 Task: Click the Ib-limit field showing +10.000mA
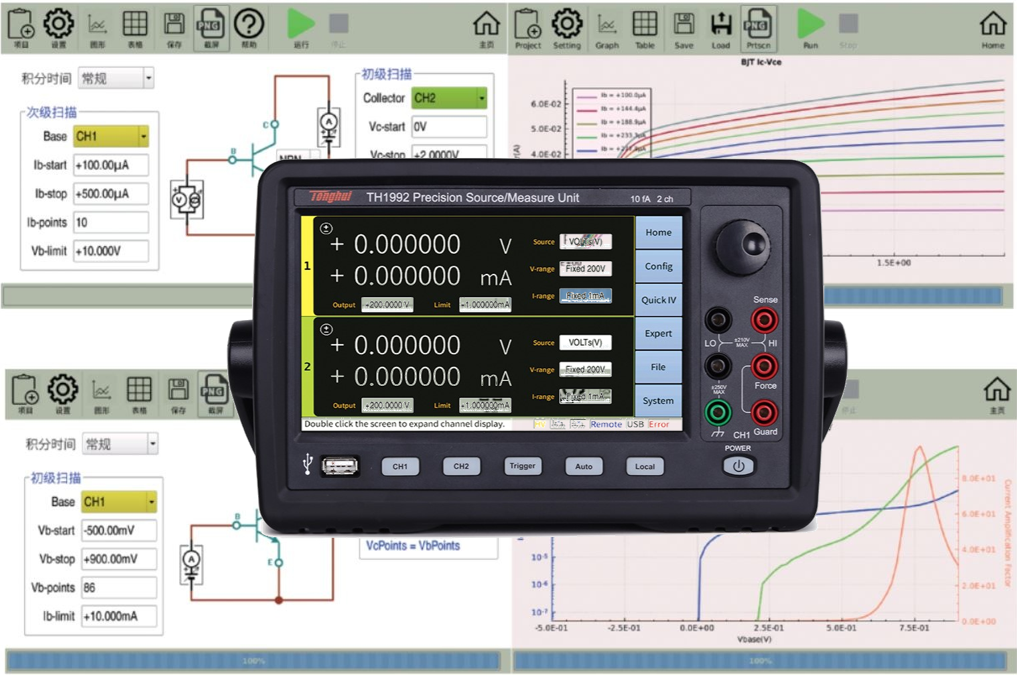(x=119, y=616)
